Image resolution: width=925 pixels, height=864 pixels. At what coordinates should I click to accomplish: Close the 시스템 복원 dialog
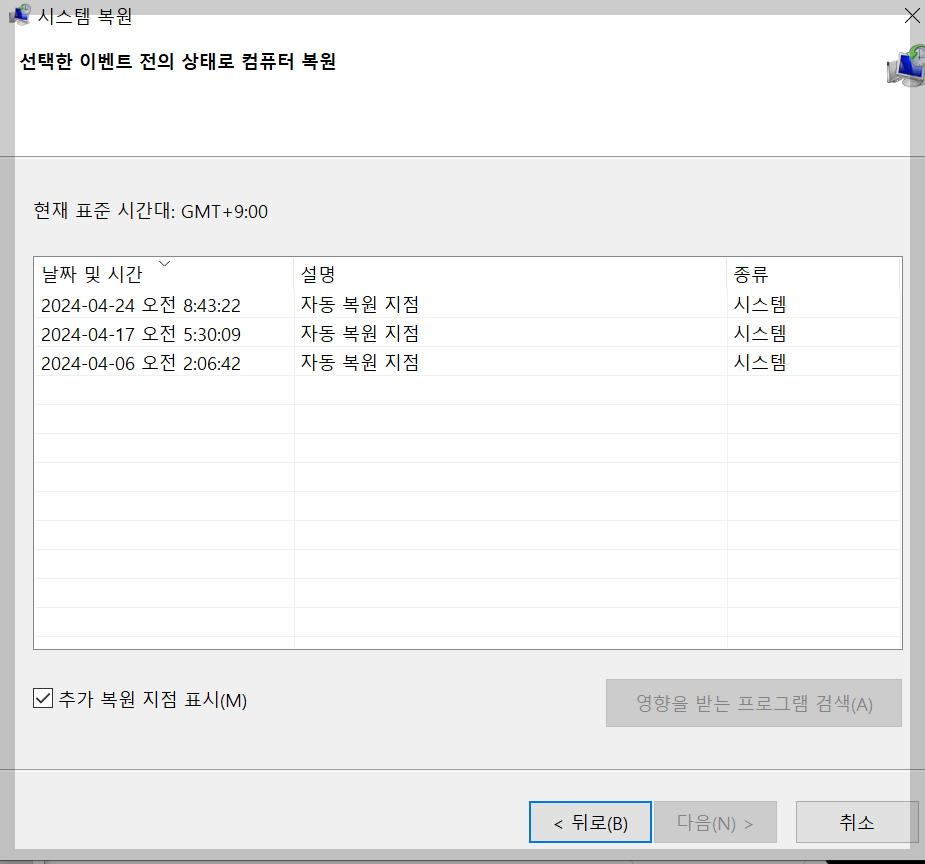pos(911,16)
